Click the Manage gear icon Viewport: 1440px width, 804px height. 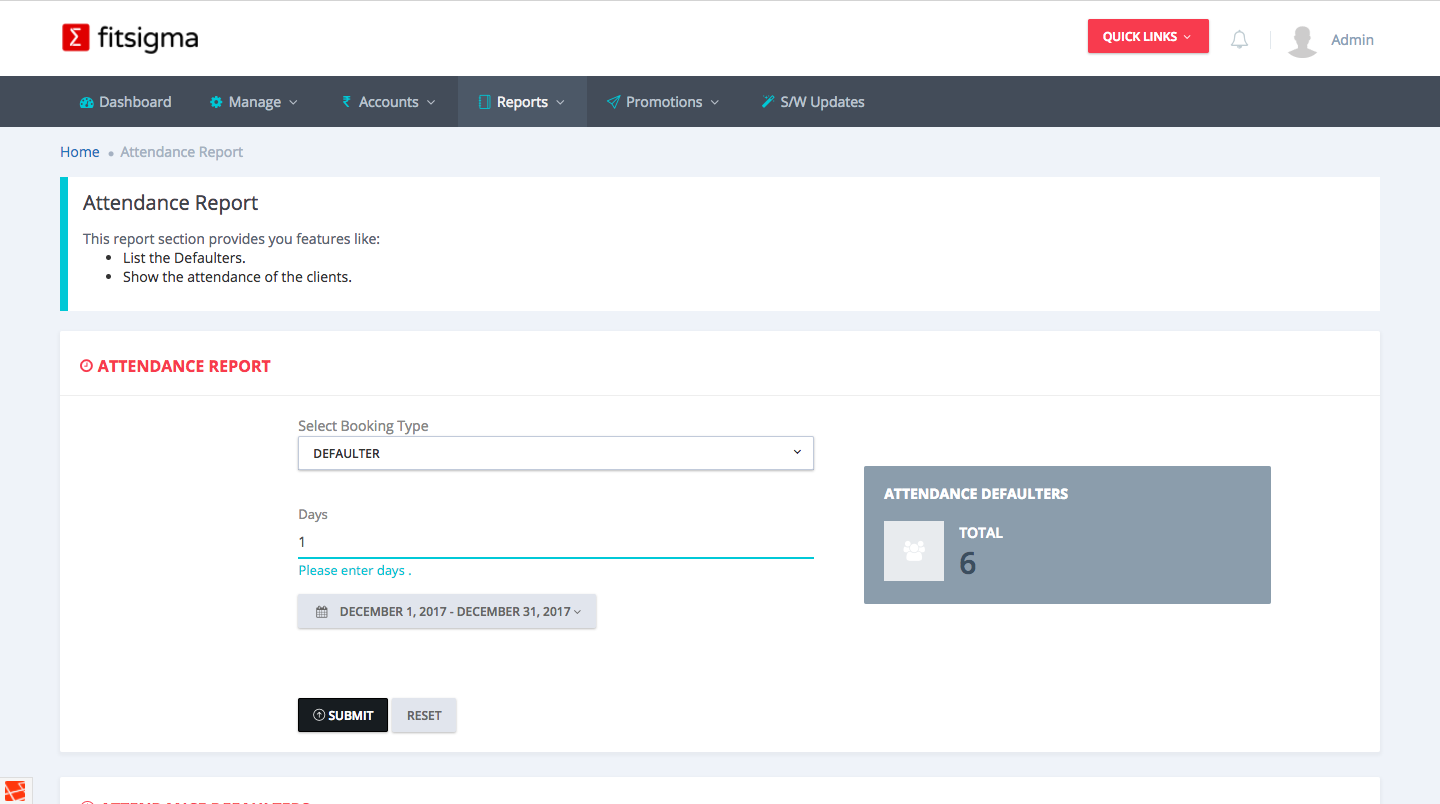click(216, 102)
